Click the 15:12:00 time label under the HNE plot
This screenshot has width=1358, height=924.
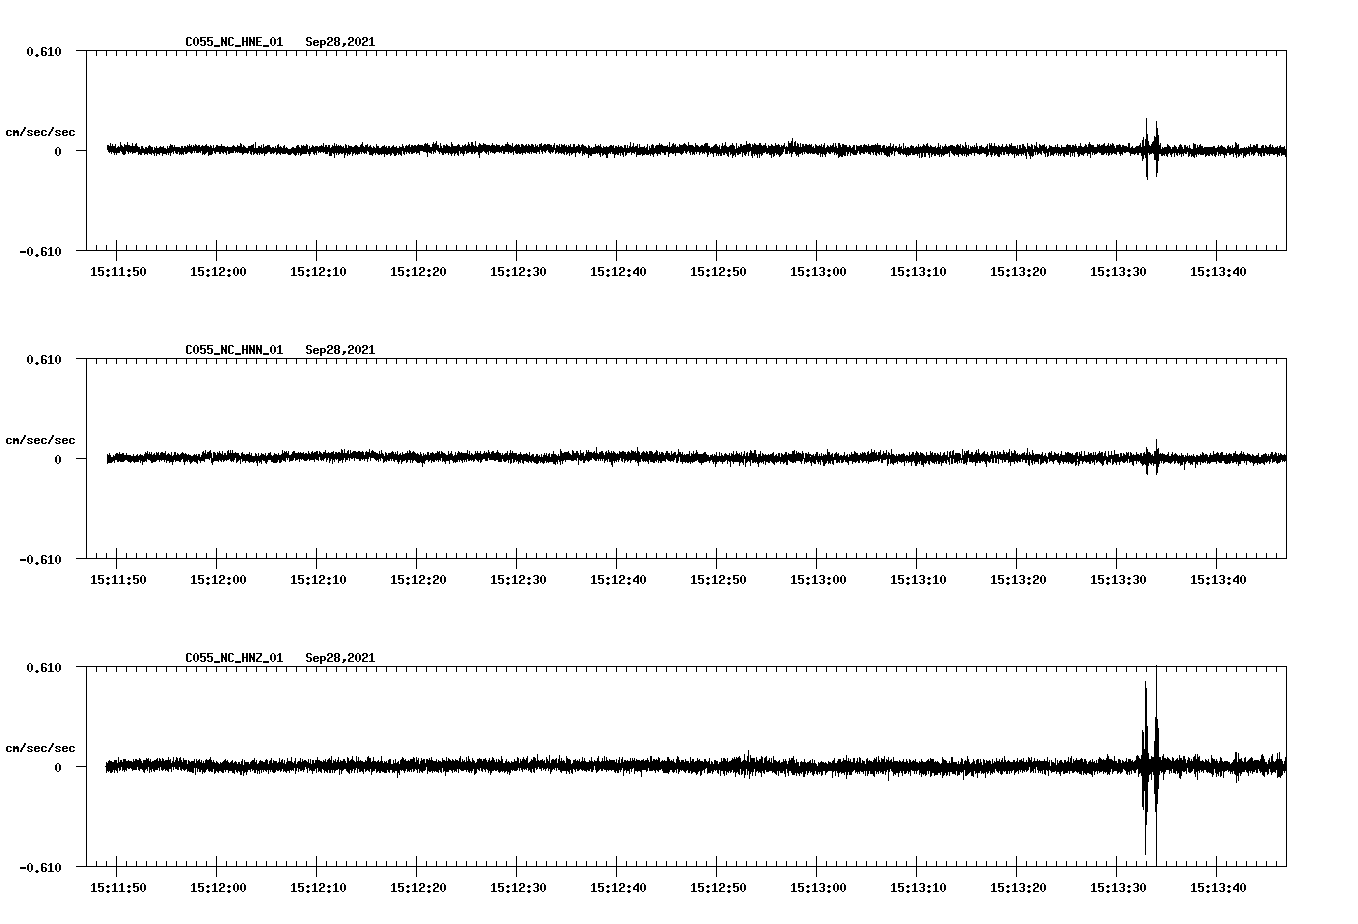pos(218,272)
